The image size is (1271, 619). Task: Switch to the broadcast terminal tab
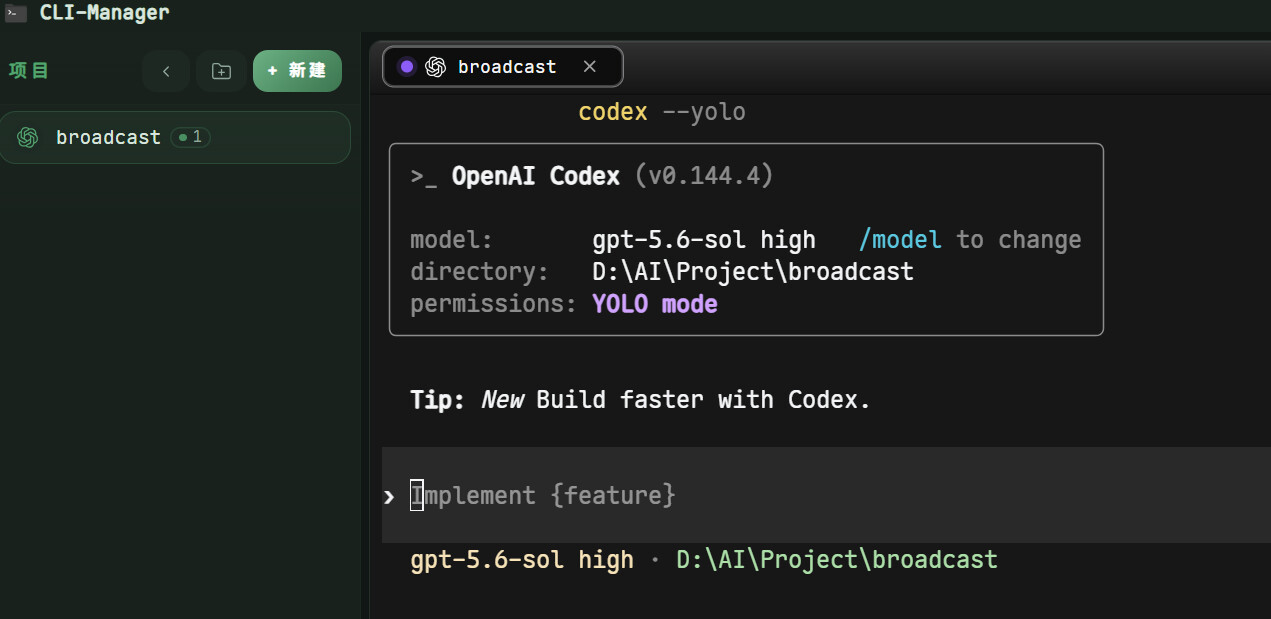point(502,67)
